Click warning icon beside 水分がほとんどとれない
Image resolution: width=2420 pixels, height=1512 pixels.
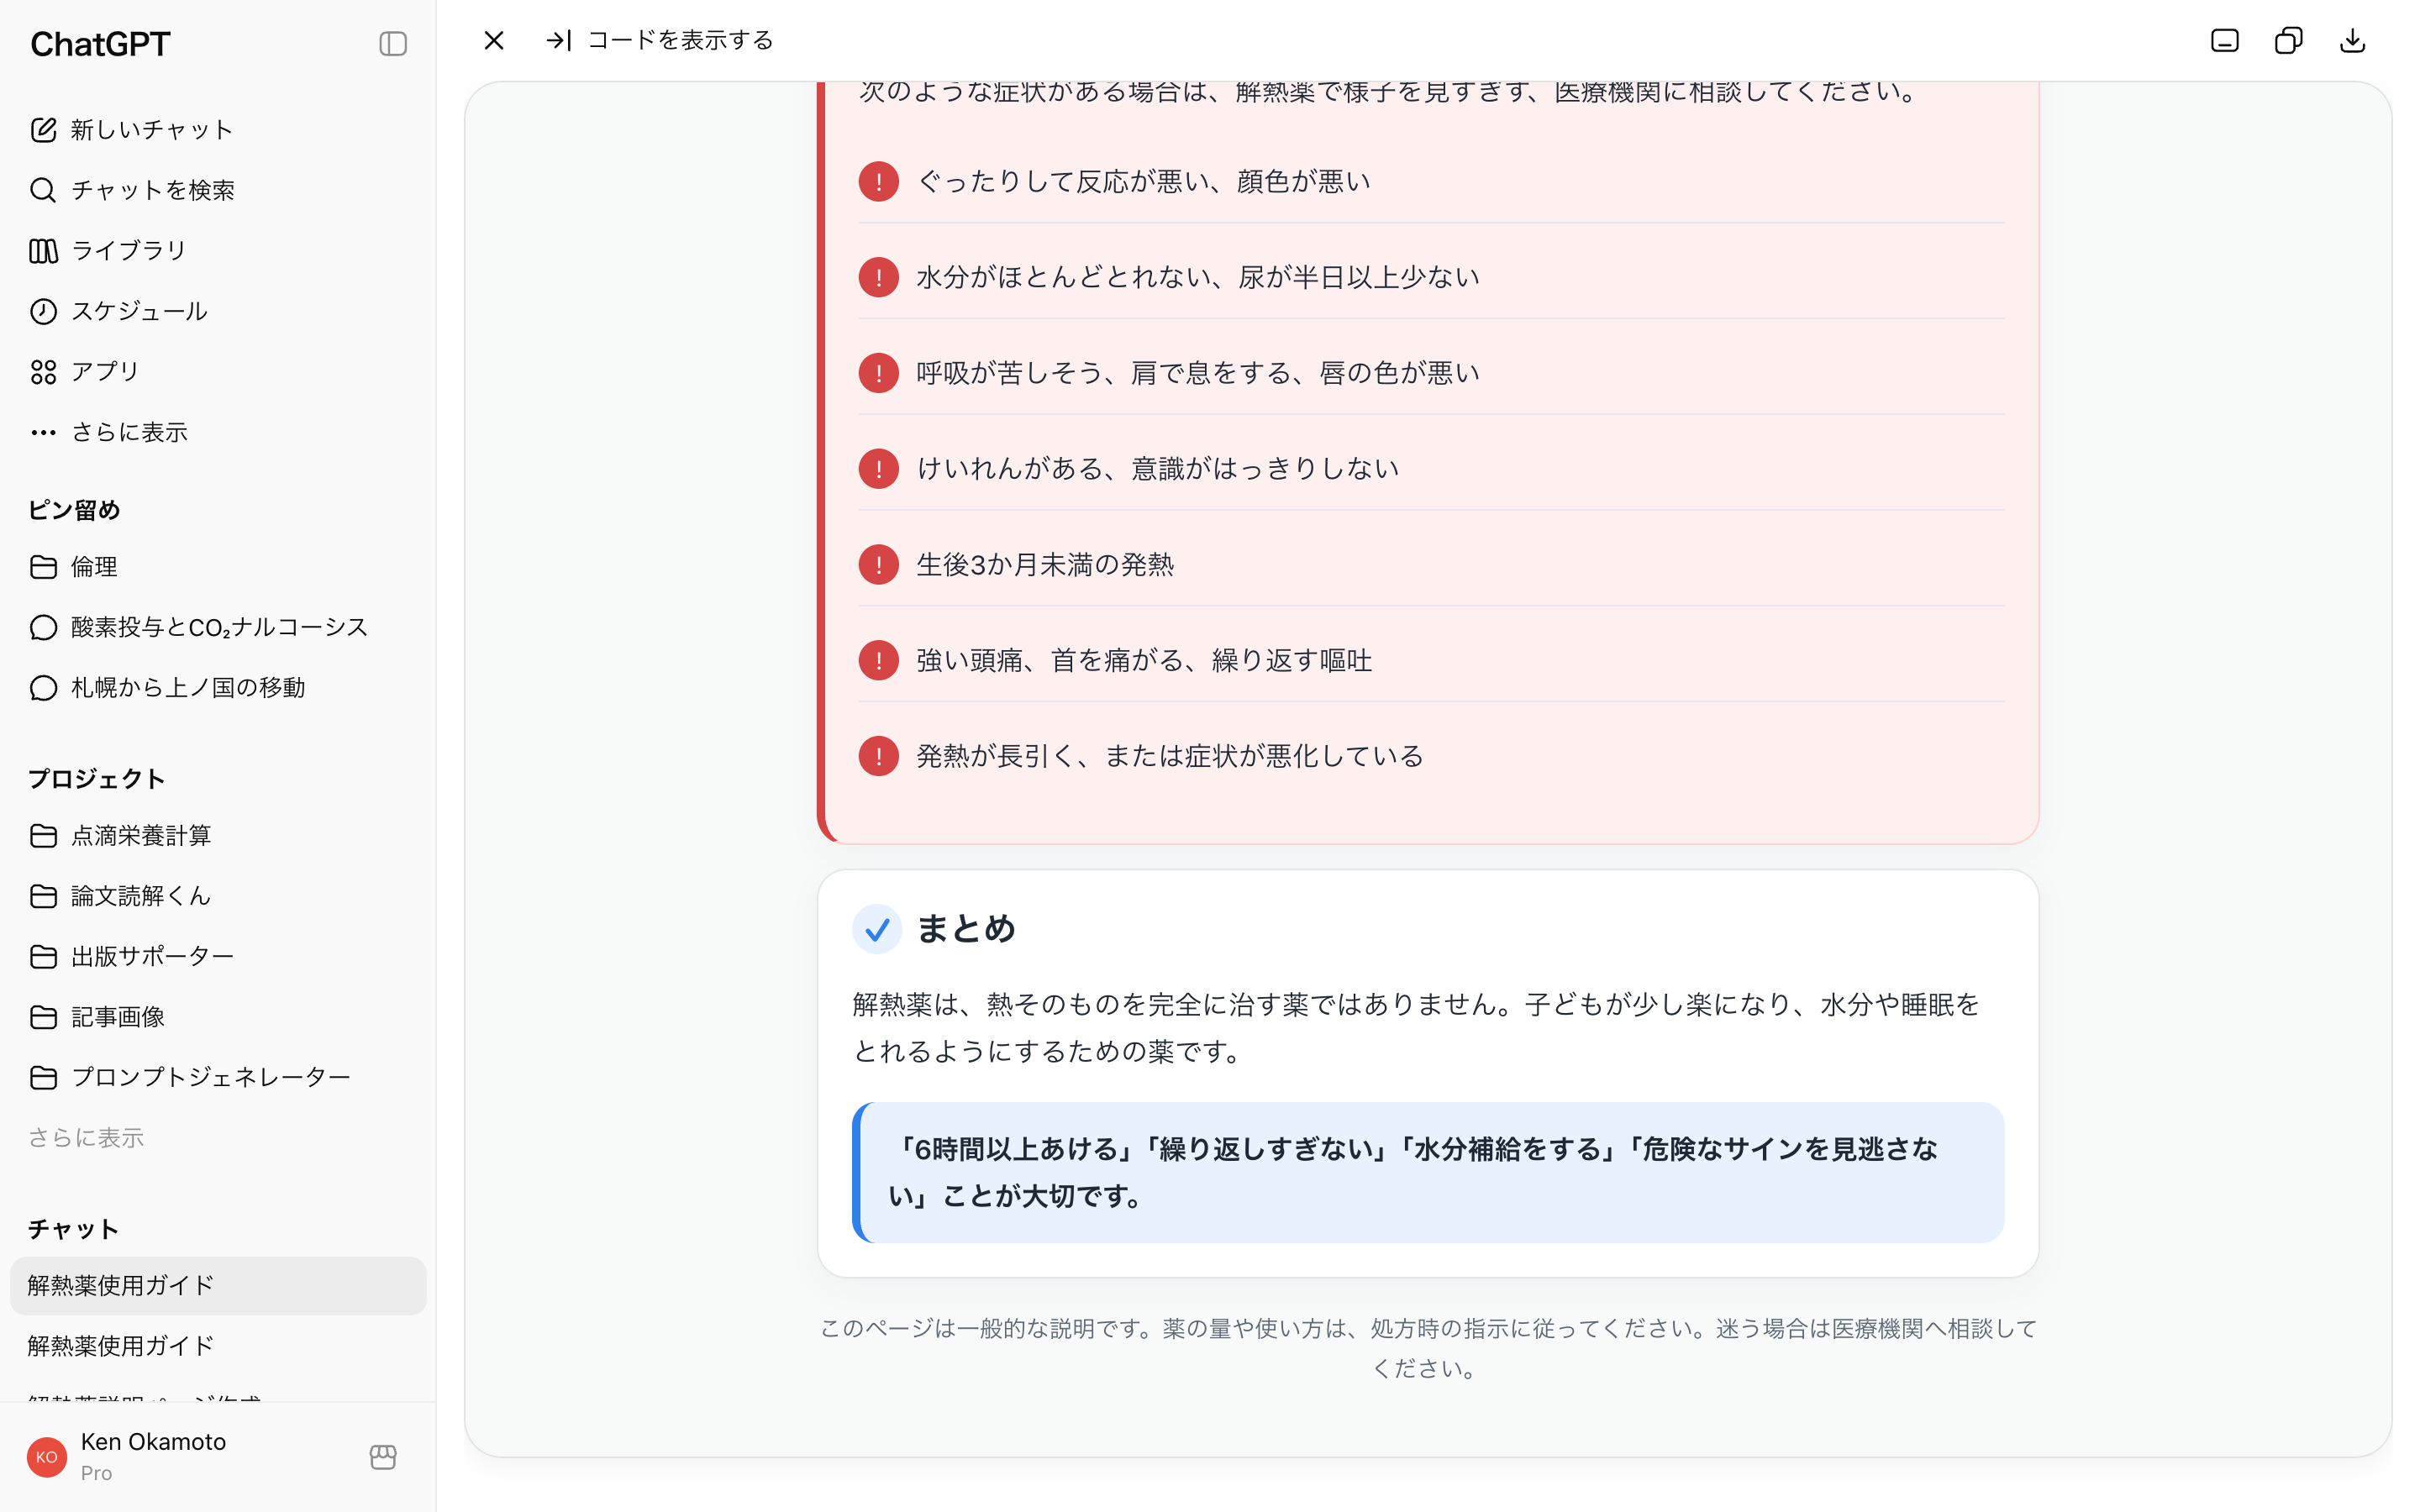click(878, 277)
